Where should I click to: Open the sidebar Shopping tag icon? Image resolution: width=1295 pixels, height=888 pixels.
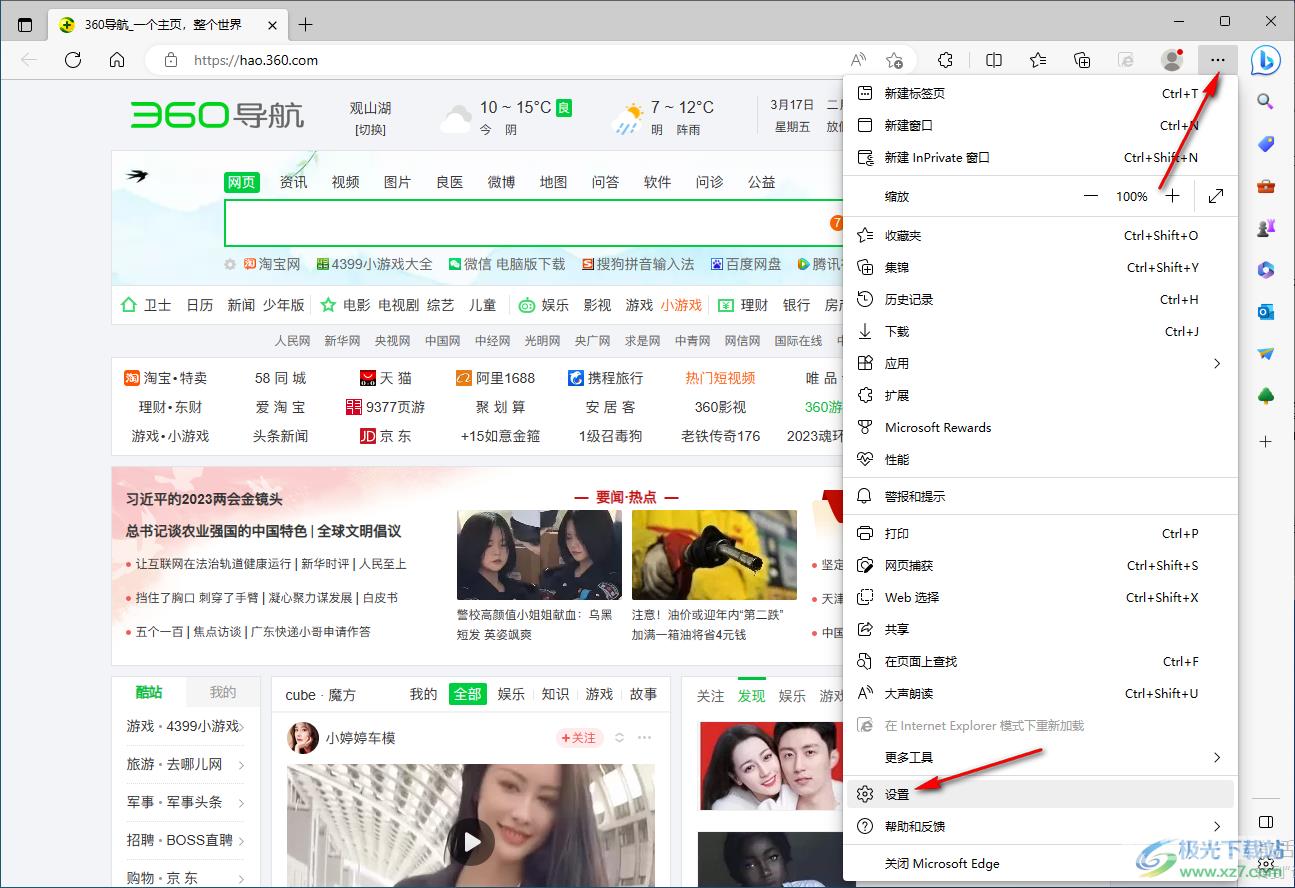click(1265, 145)
